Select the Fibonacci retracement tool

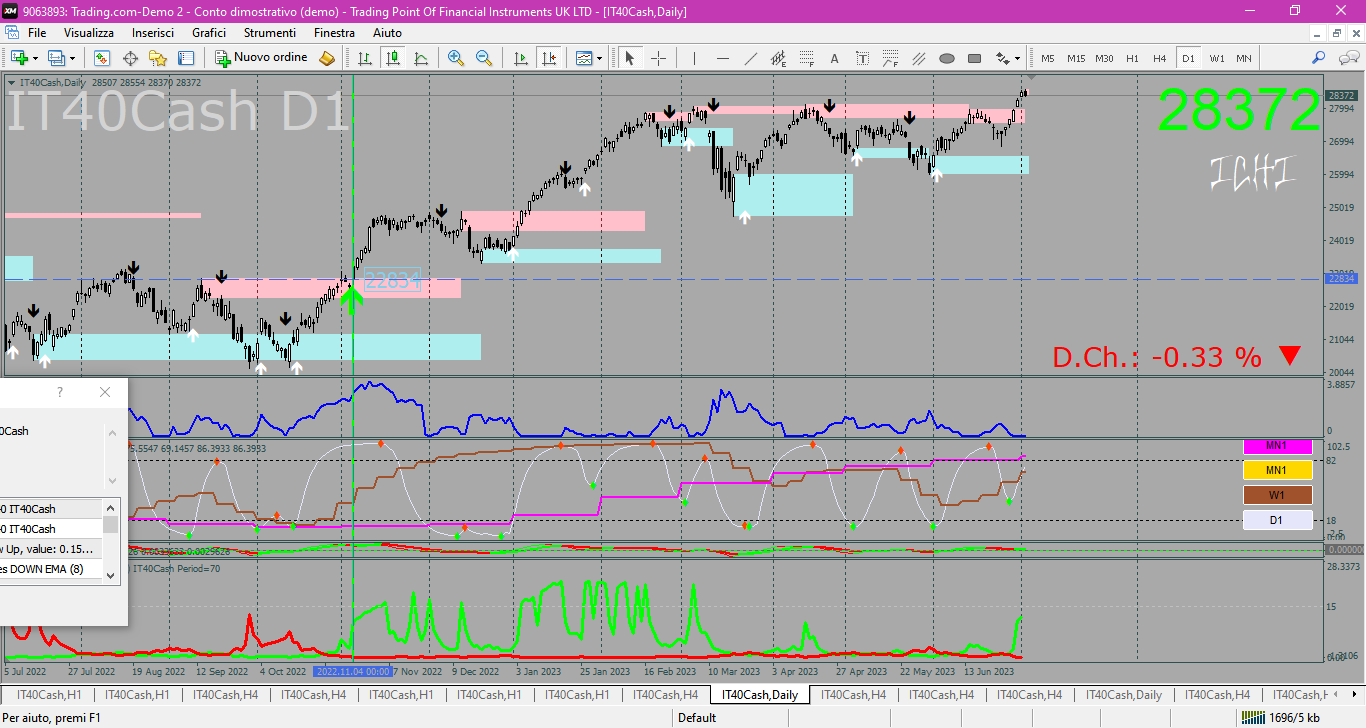[x=806, y=58]
